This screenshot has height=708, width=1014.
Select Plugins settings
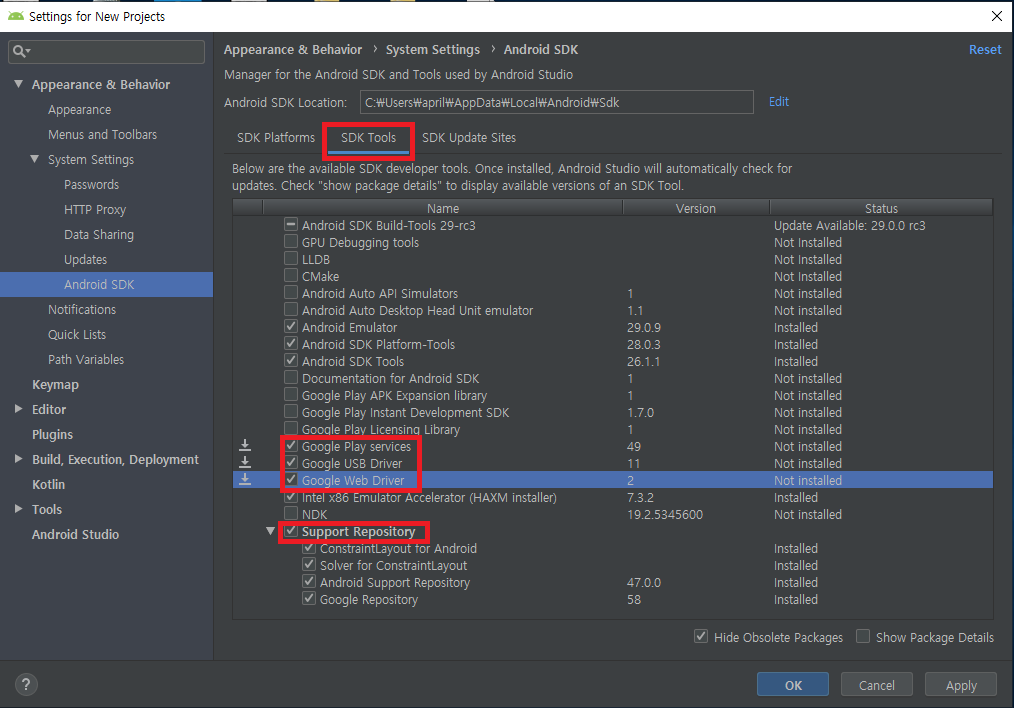[52, 434]
